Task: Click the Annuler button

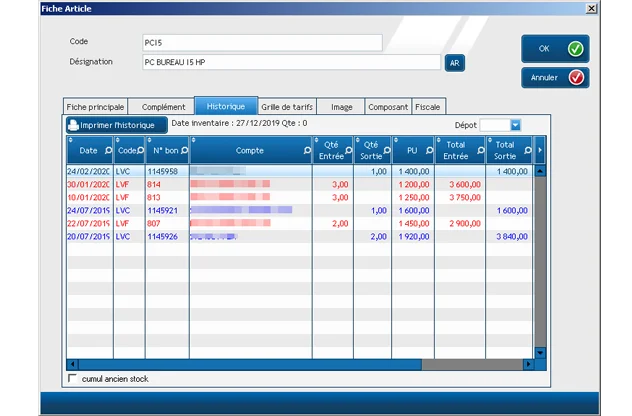Action: [x=554, y=78]
